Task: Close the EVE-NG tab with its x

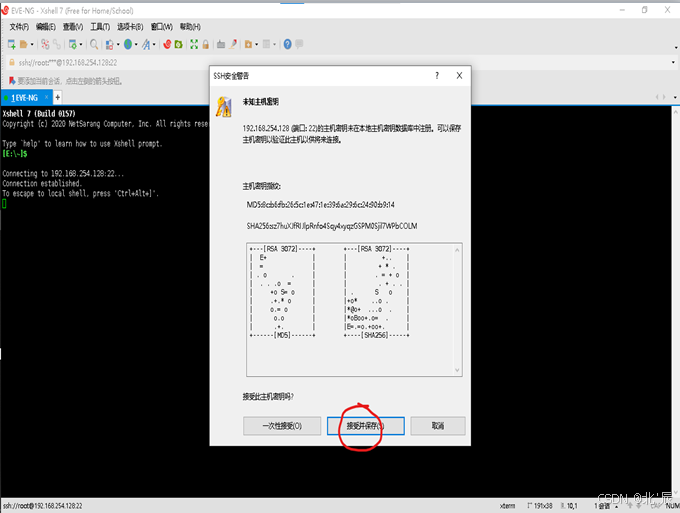Action: (46, 97)
